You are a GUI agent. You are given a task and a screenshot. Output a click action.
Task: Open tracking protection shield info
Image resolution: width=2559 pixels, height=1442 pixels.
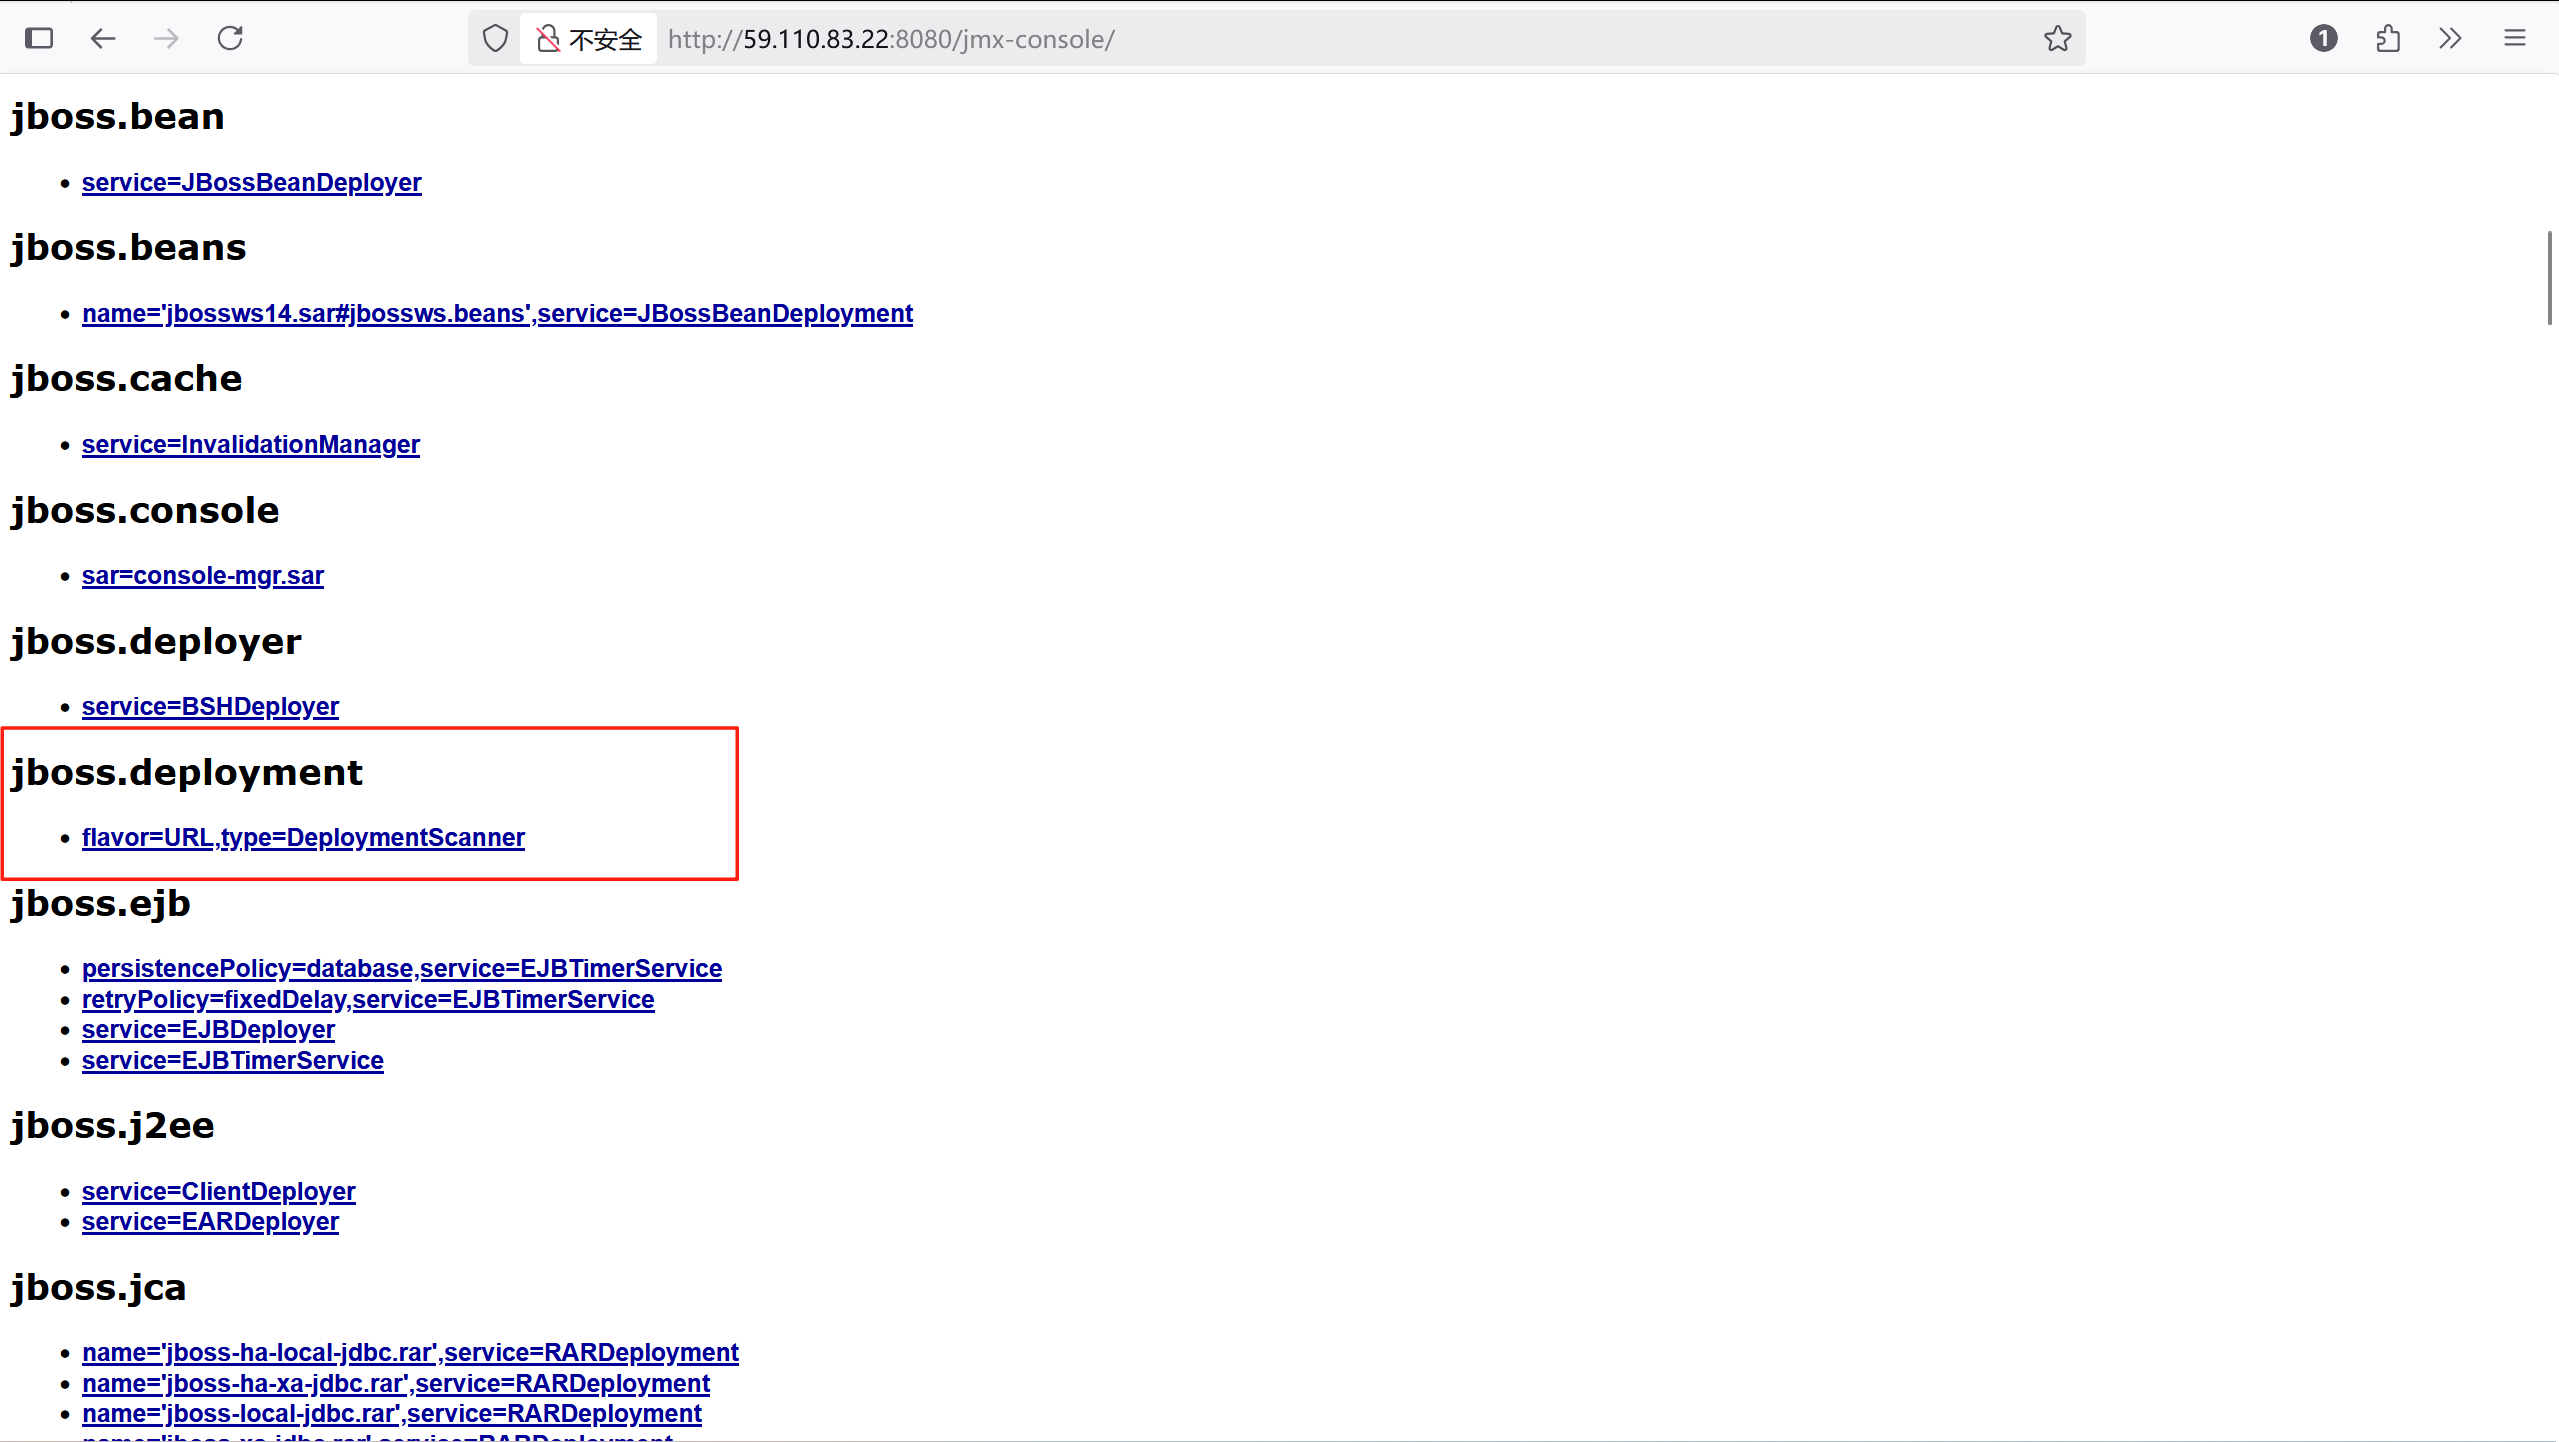pyautogui.click(x=495, y=38)
